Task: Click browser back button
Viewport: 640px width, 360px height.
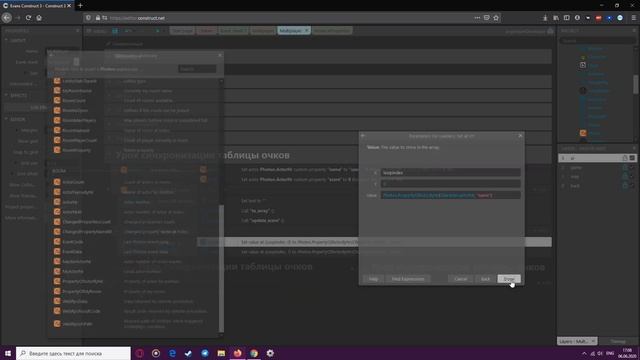Action: [7, 18]
